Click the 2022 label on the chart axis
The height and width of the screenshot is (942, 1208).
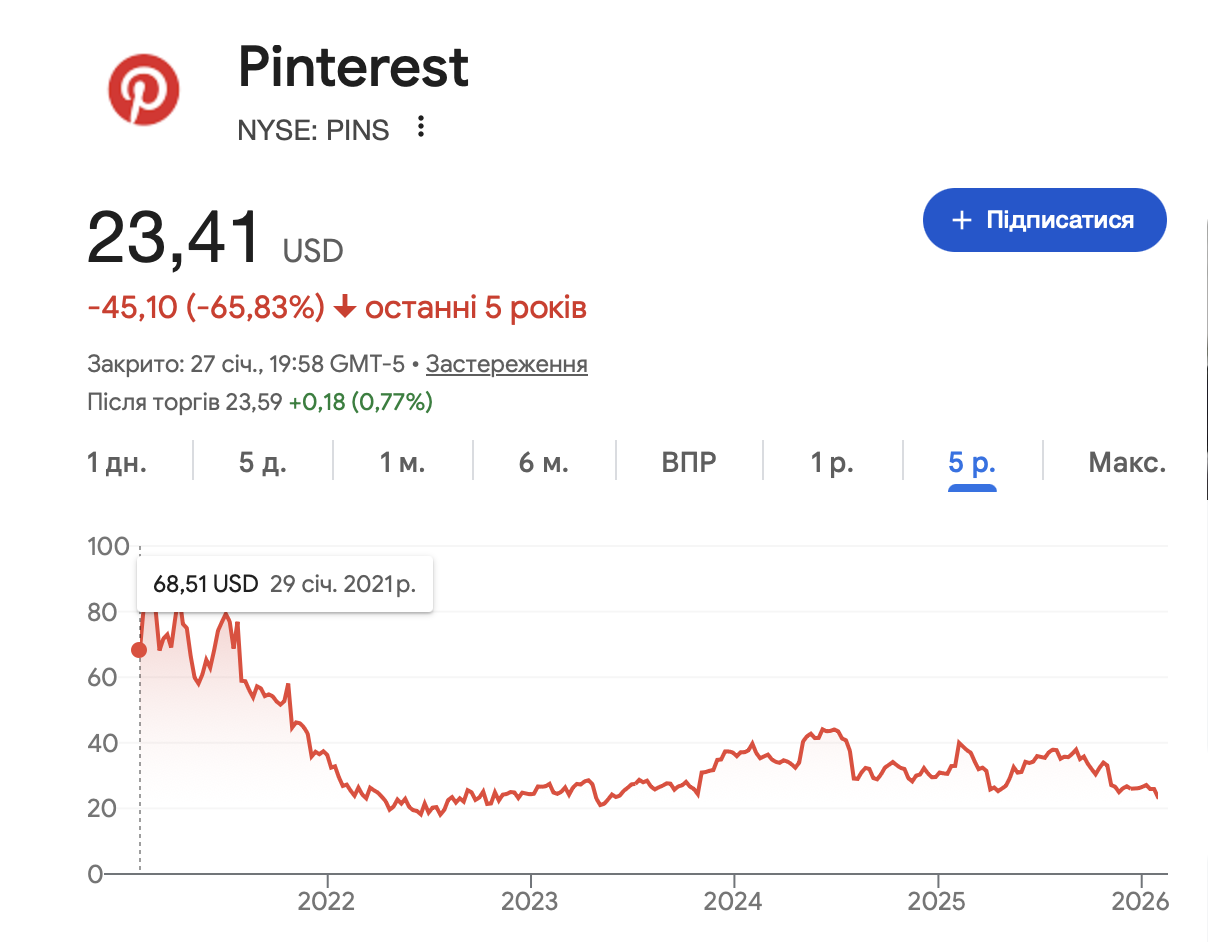pyautogui.click(x=327, y=901)
